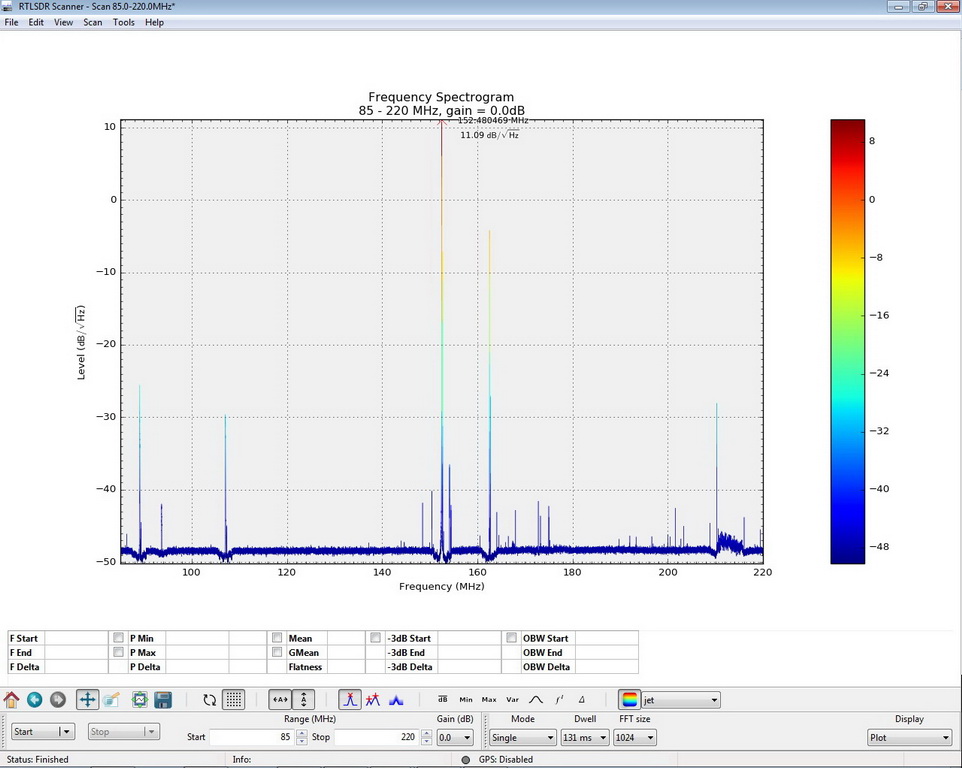962x768 pixels.
Task: Click the Stop frequency input field
Action: (375, 737)
